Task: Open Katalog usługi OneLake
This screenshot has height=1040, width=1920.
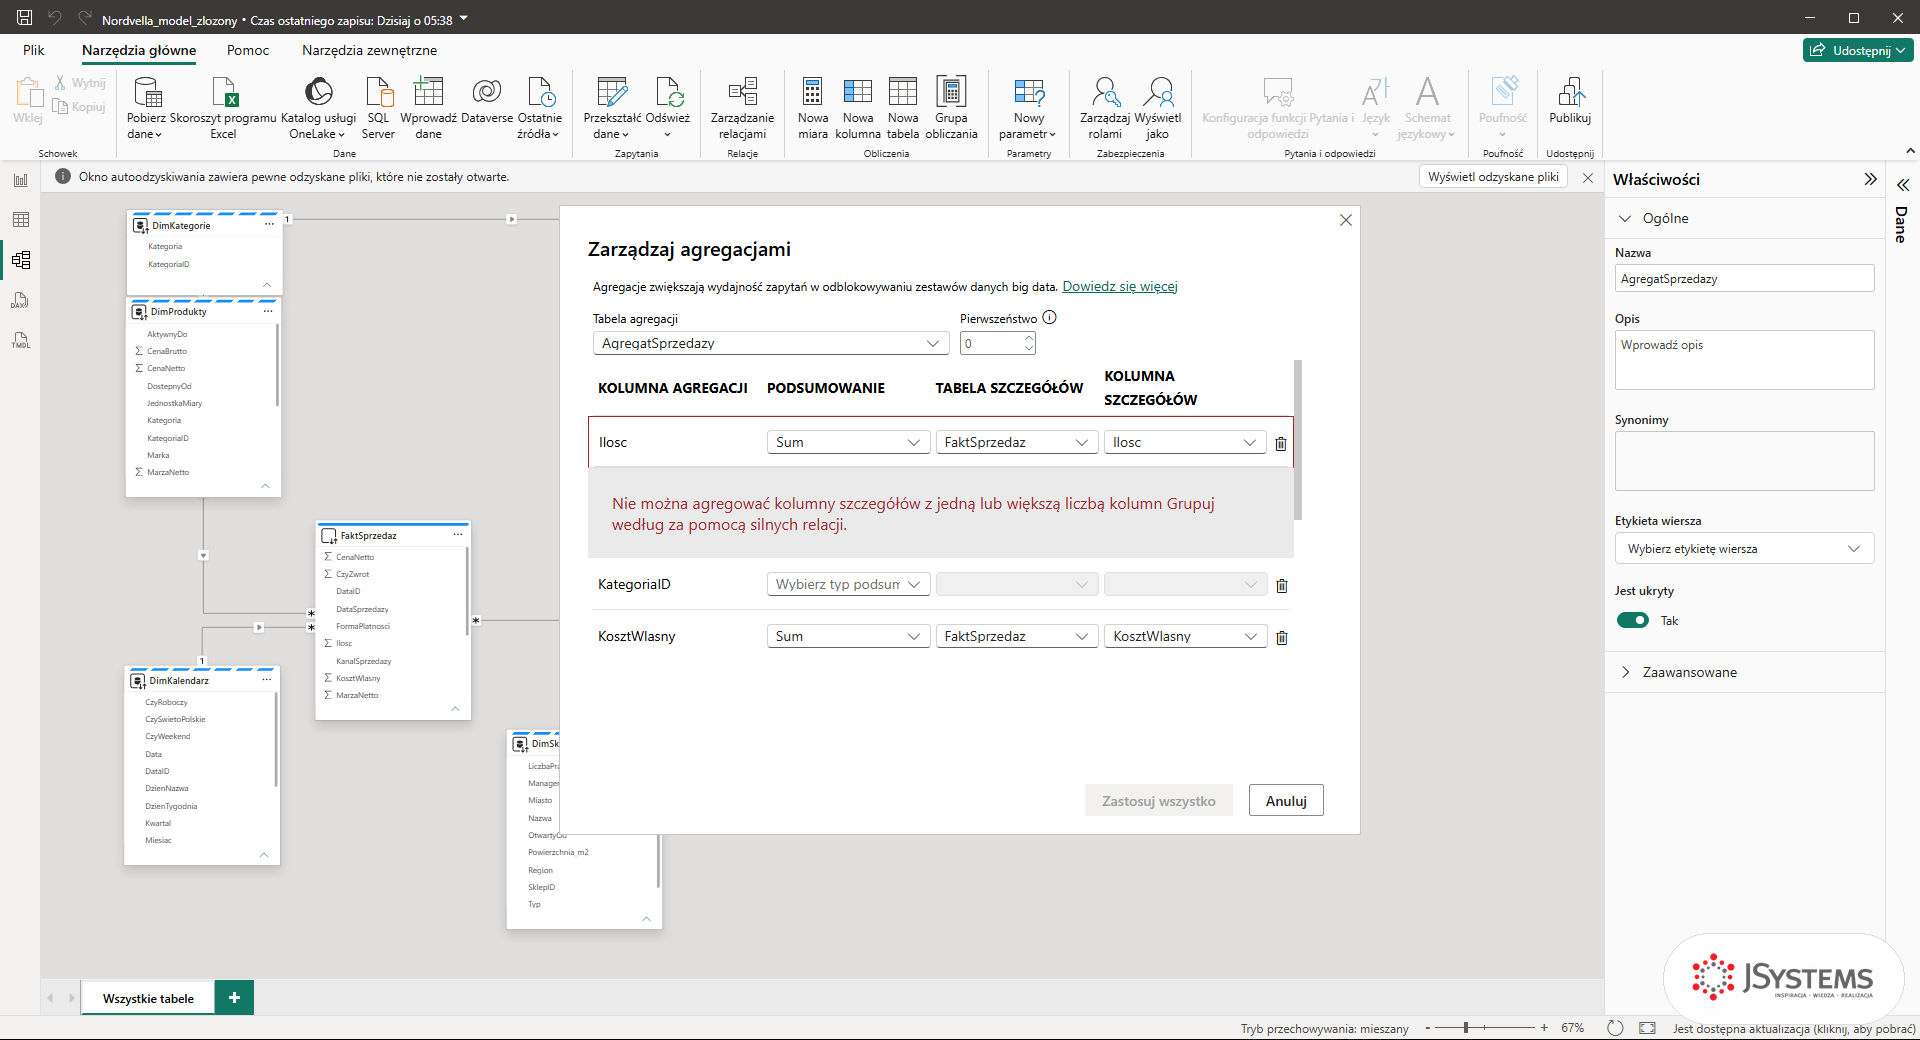Action: click(x=318, y=108)
